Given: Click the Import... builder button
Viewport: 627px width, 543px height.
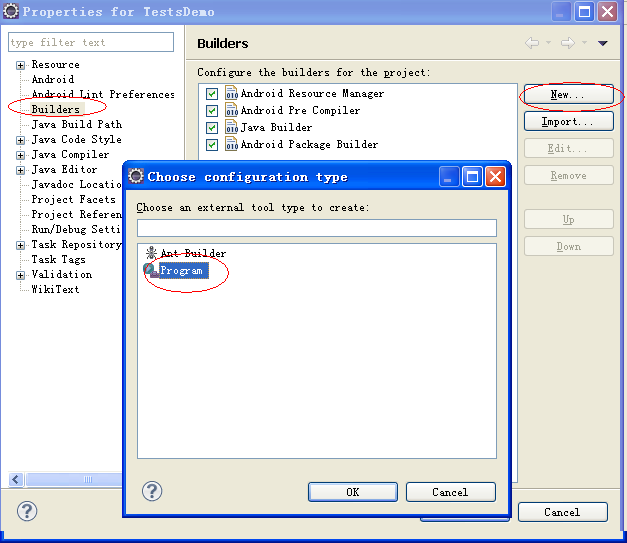Looking at the screenshot, I should [569, 121].
